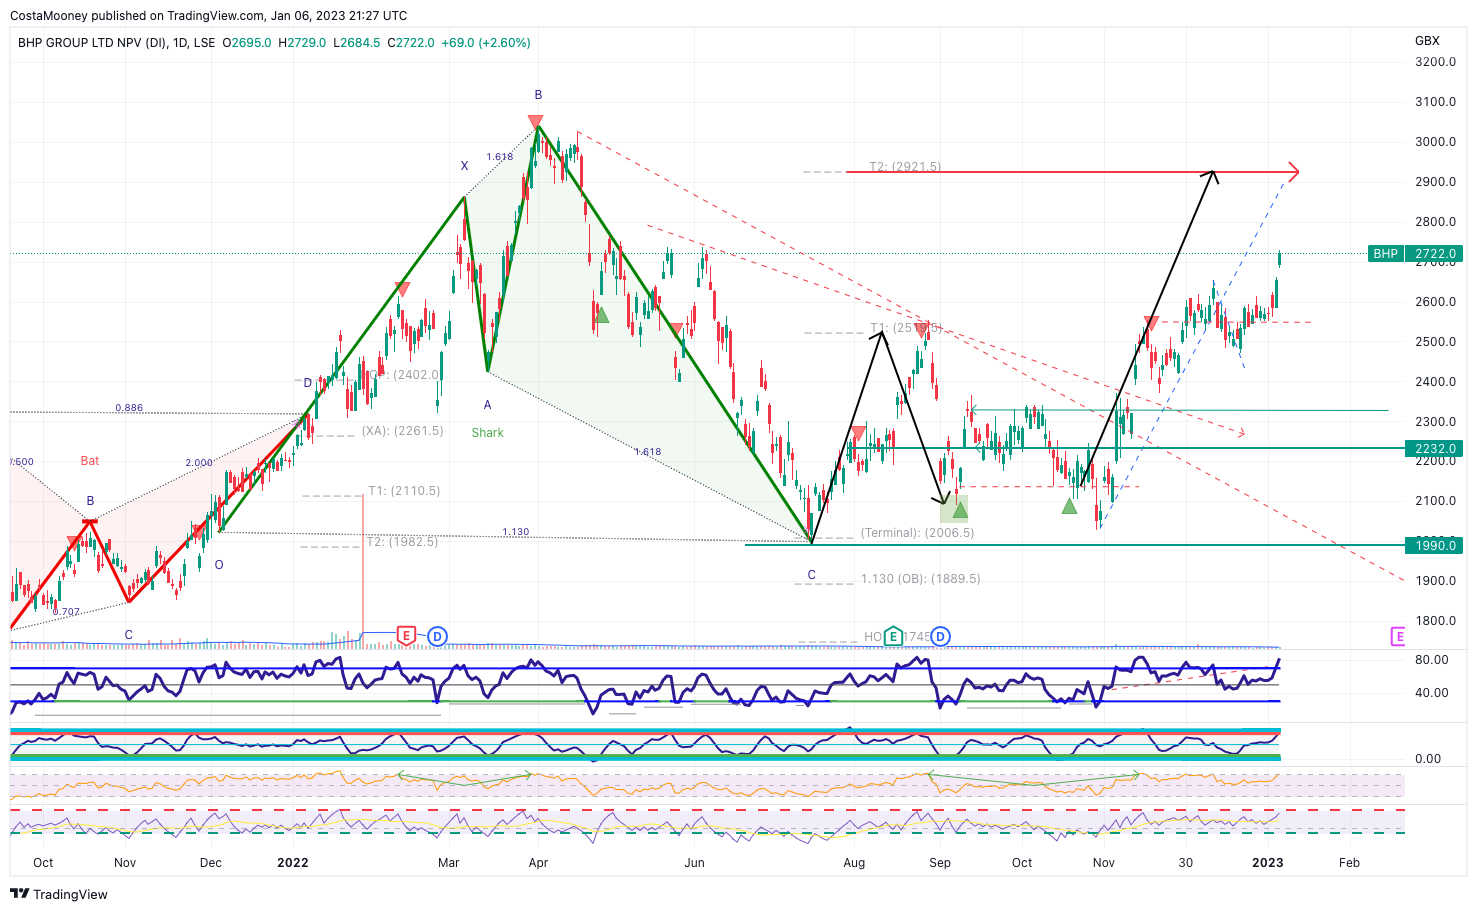
Task: Click the red down-triangle at the Shark B peak
Action: coord(537,122)
